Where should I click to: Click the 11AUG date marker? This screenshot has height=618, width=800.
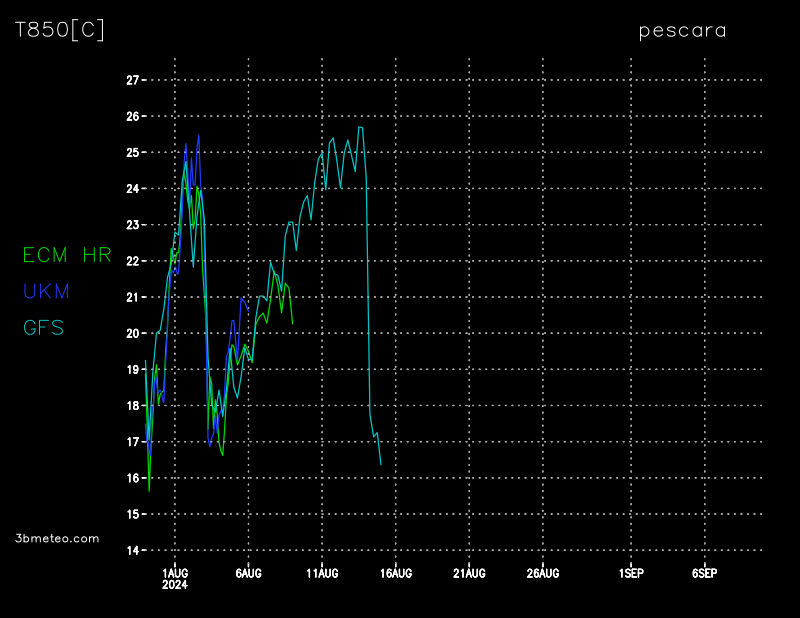[322, 573]
